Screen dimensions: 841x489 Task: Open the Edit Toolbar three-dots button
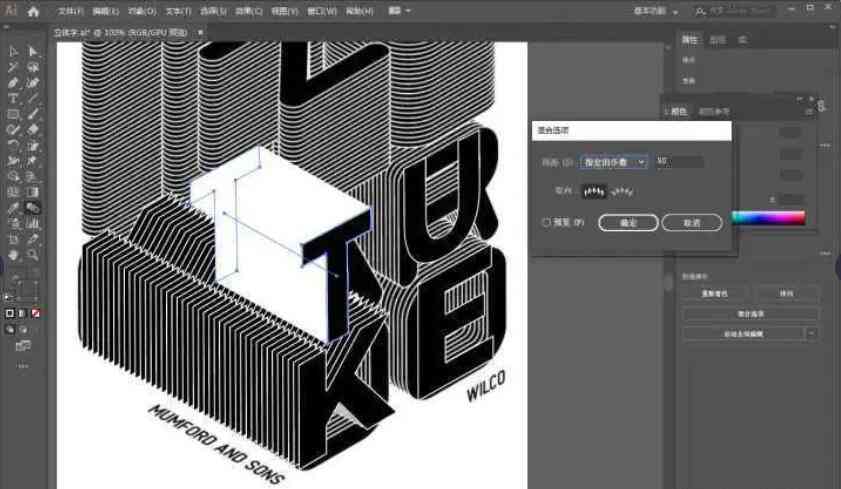23,366
